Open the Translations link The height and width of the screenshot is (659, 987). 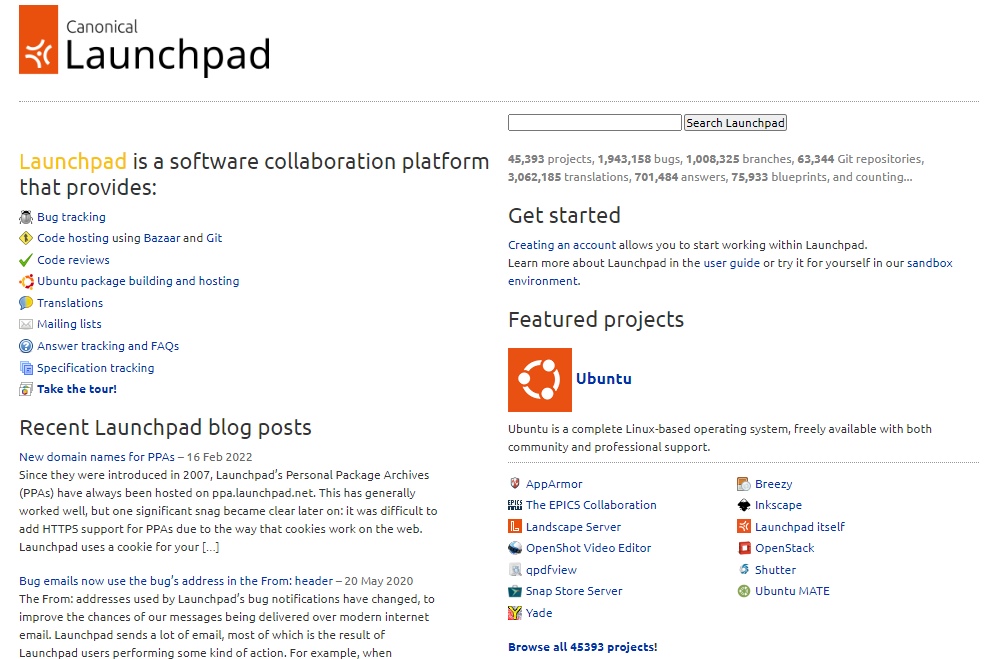coord(70,303)
